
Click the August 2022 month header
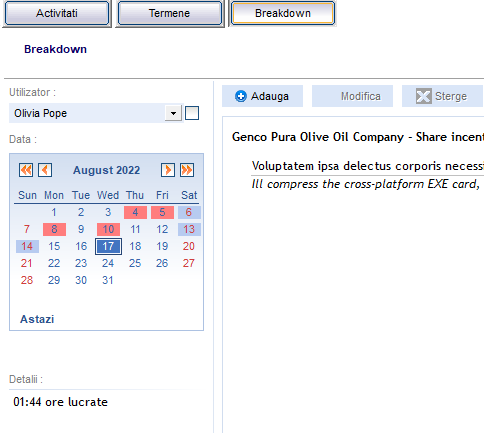(x=106, y=170)
